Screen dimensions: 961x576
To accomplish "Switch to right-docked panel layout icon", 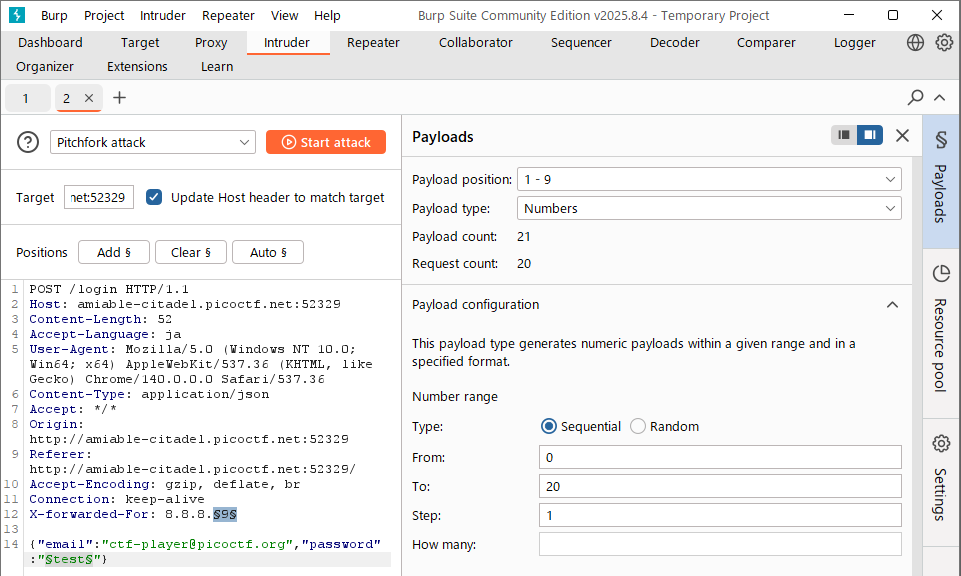I will tap(870, 135).
